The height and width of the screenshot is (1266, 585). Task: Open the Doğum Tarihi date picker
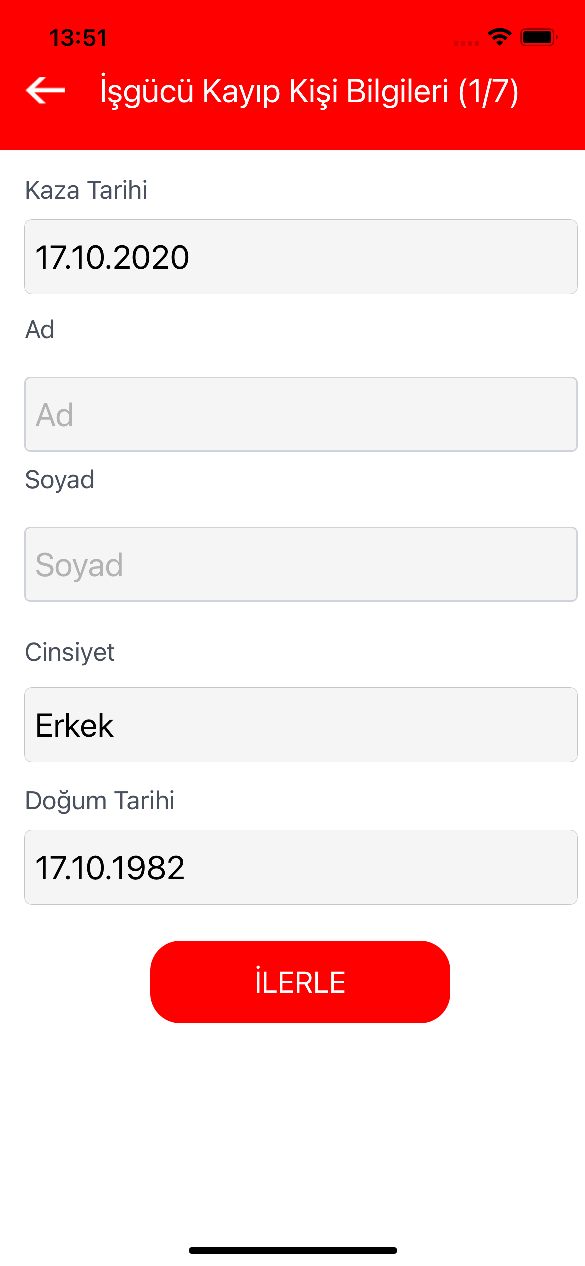[301, 867]
